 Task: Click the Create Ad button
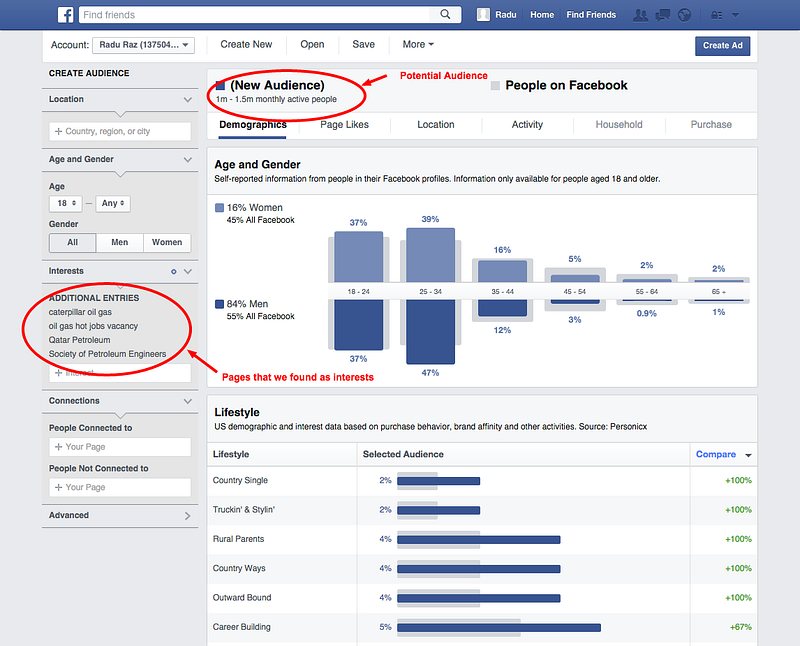[x=722, y=45]
